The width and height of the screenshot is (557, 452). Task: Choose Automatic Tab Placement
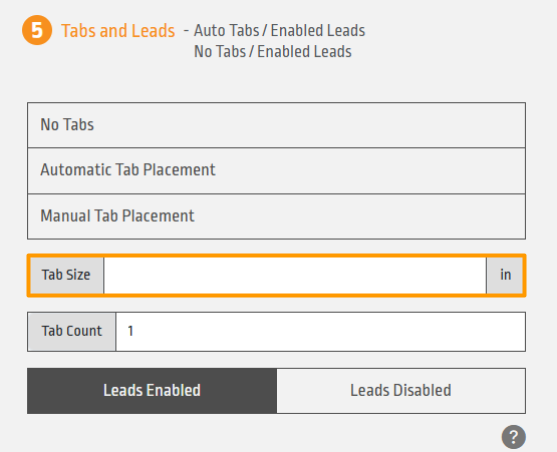[276, 171]
